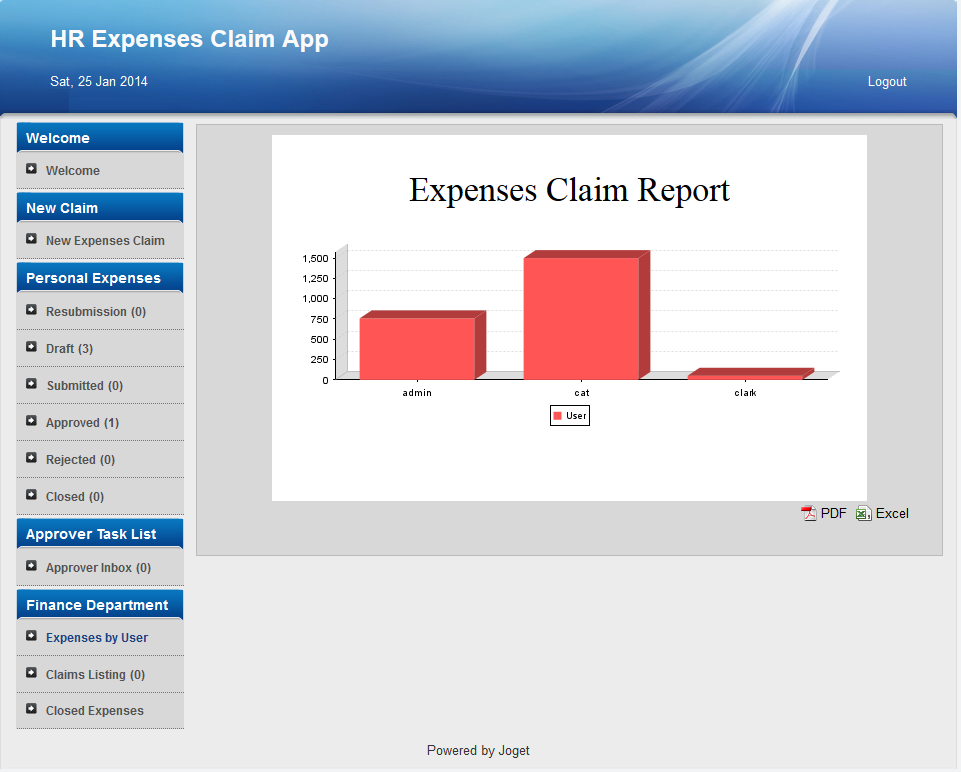The image size is (961, 772).
Task: Click the arrow icon beside Closed (0)
Action: 31,494
